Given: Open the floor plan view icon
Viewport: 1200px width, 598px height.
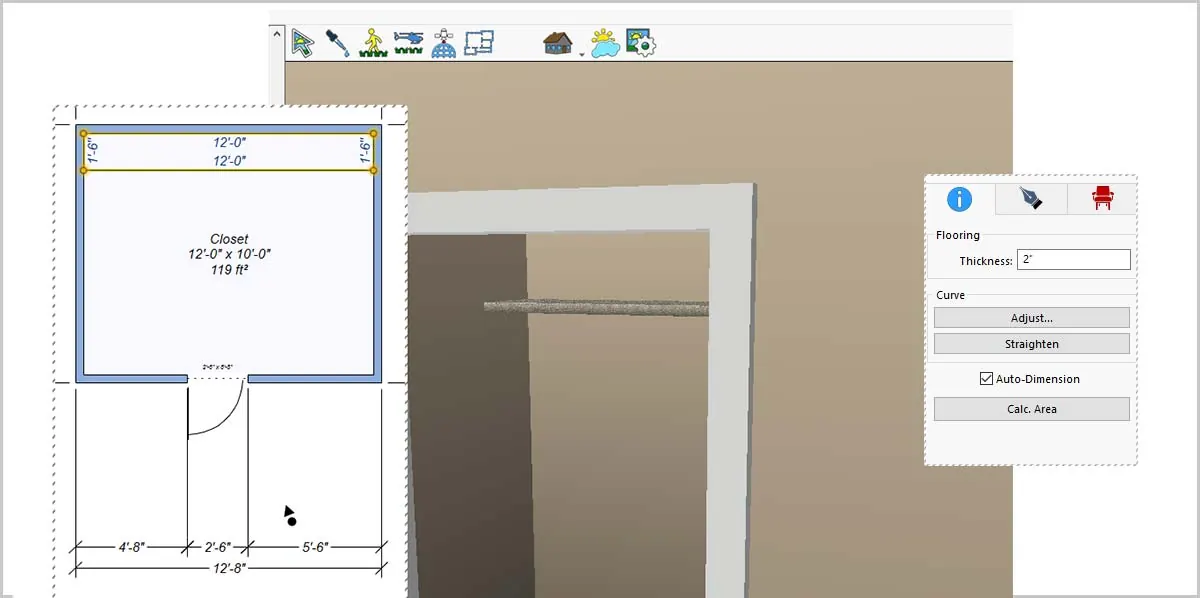Looking at the screenshot, I should (x=480, y=42).
